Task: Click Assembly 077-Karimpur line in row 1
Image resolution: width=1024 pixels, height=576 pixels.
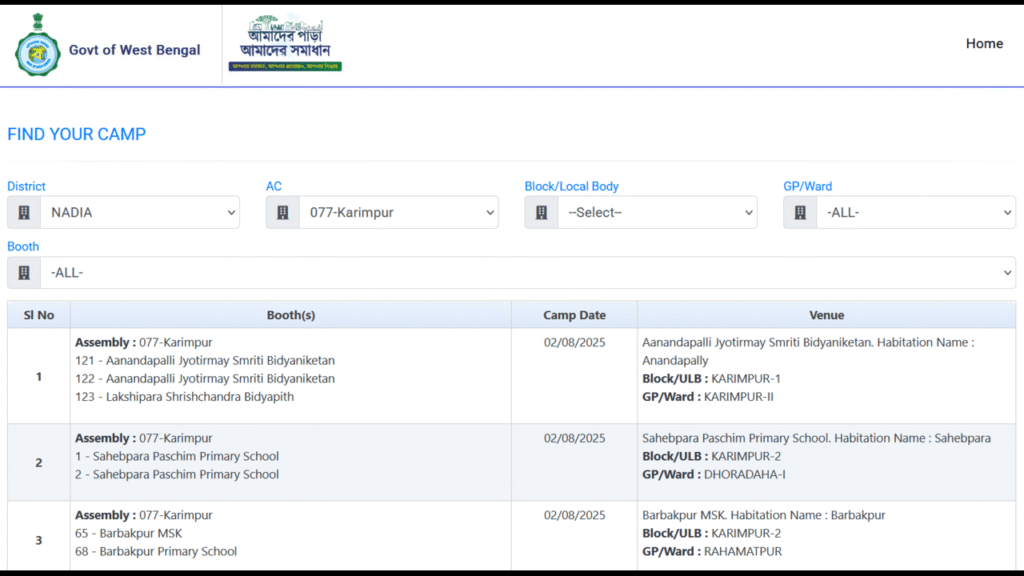Action: (x=144, y=342)
